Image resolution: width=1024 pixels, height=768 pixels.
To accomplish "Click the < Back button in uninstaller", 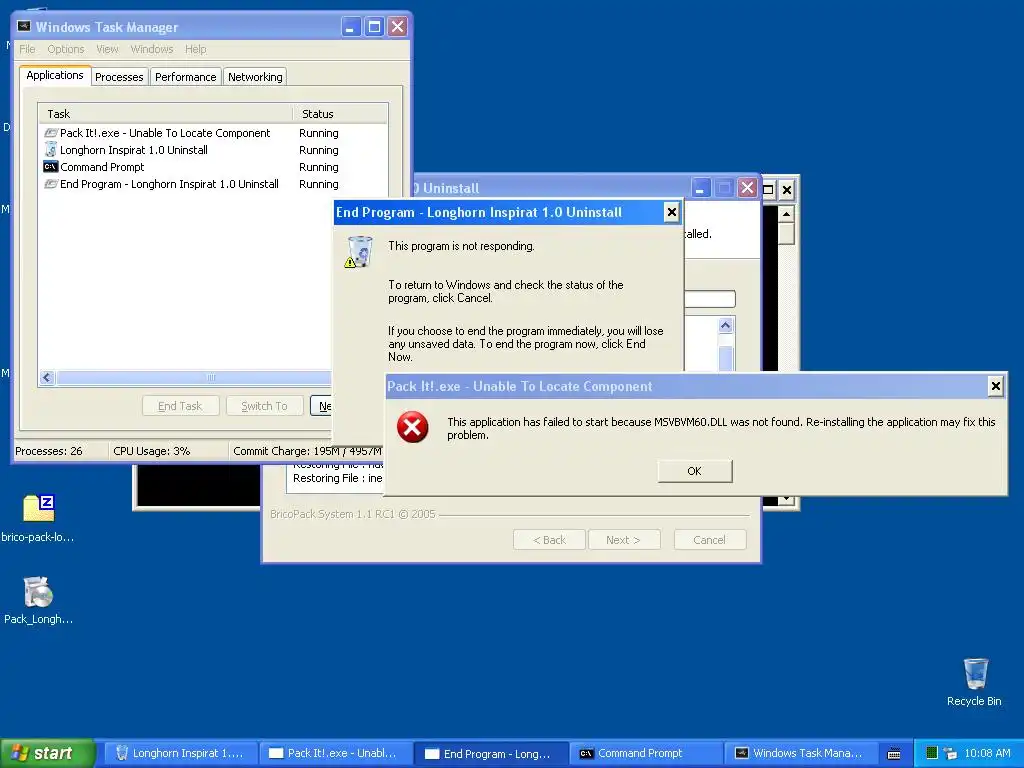I will point(549,540).
